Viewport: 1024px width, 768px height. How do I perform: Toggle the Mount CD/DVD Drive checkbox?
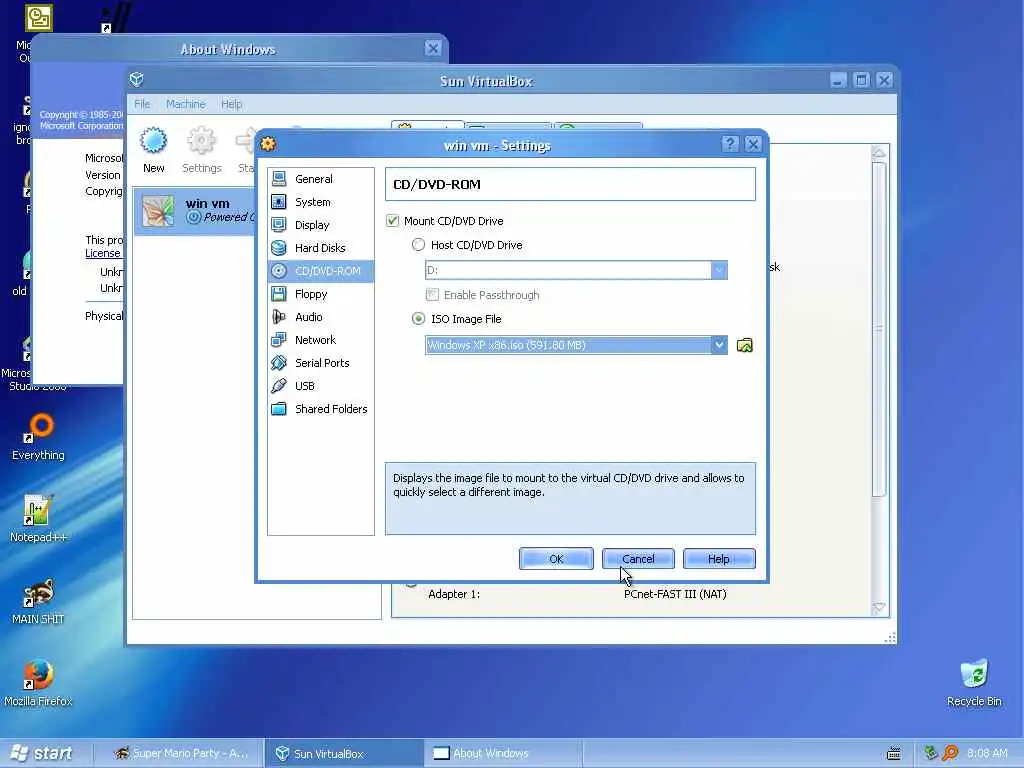[x=392, y=221]
